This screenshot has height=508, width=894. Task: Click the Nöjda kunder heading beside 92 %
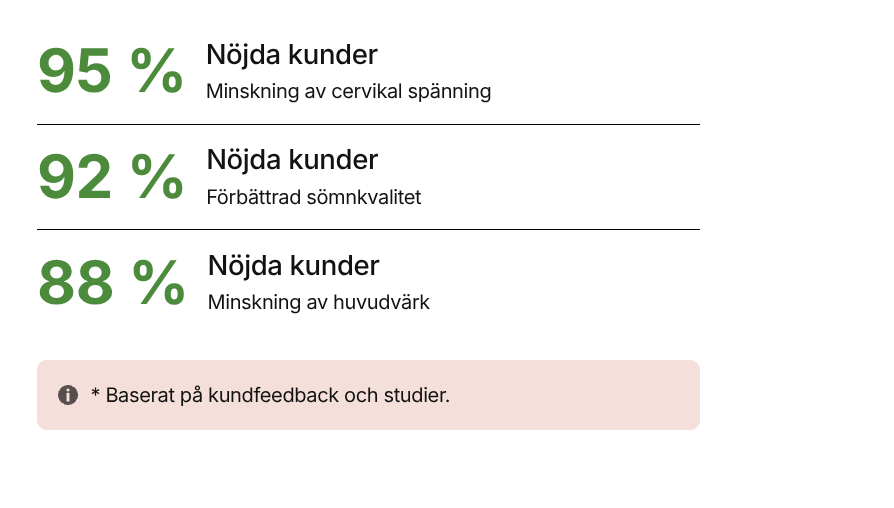tap(292, 159)
